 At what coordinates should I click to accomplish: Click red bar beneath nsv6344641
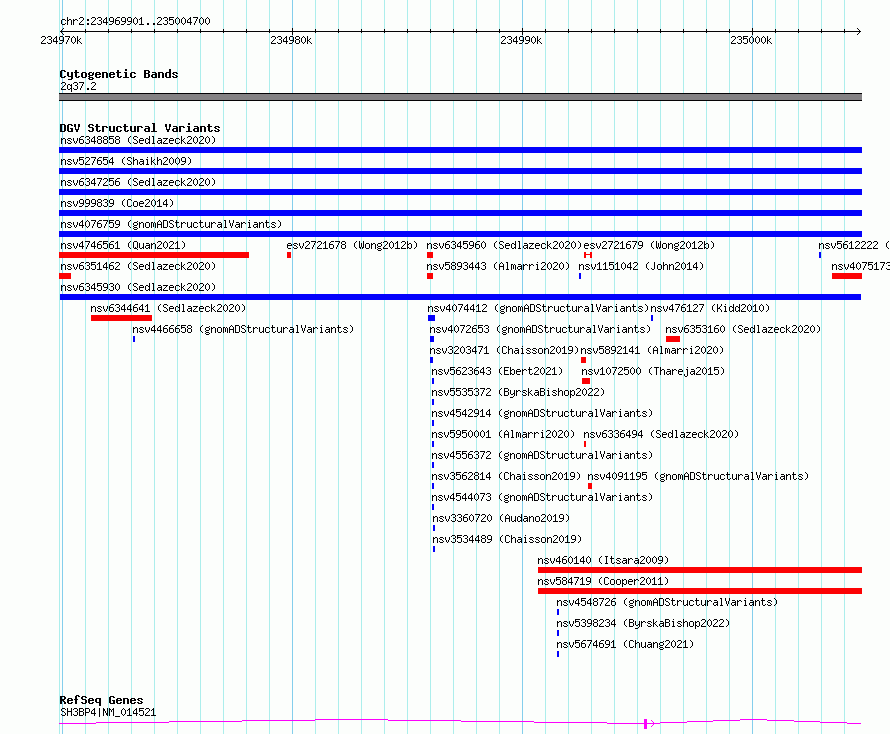[121, 318]
